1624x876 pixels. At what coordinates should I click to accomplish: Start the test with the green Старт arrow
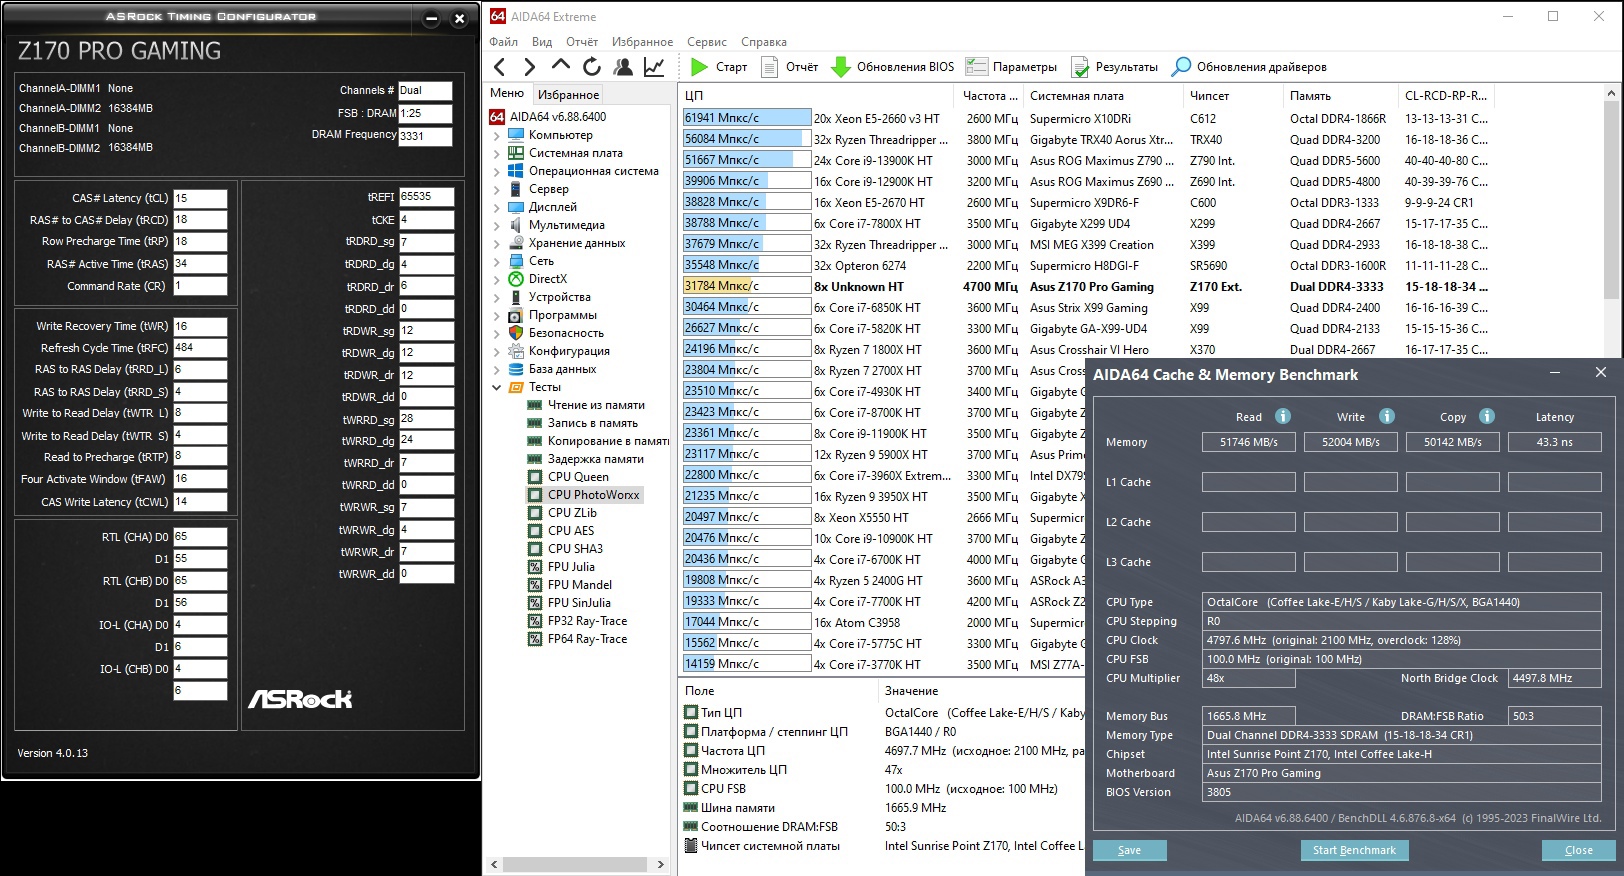(719, 67)
